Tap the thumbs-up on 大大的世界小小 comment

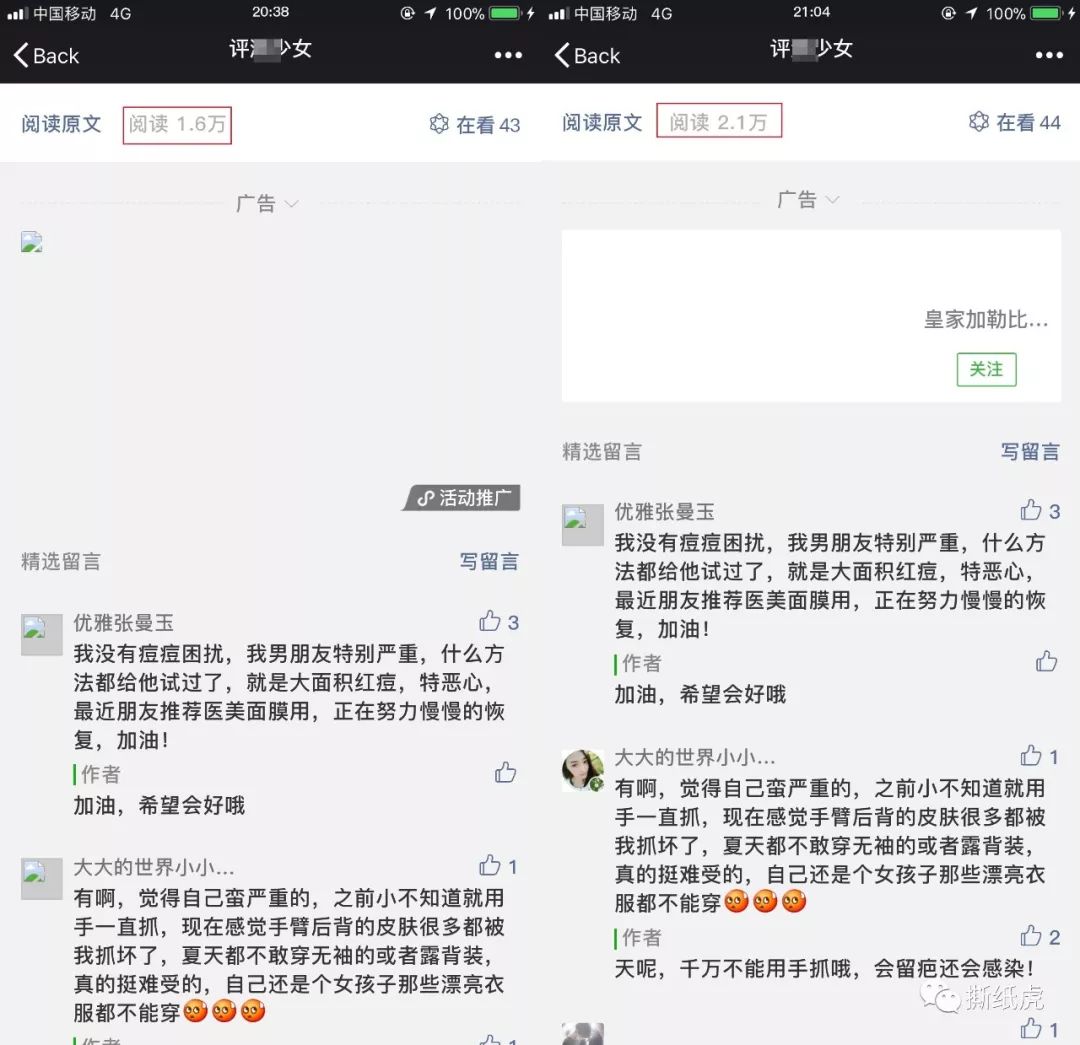pyautogui.click(x=1032, y=756)
